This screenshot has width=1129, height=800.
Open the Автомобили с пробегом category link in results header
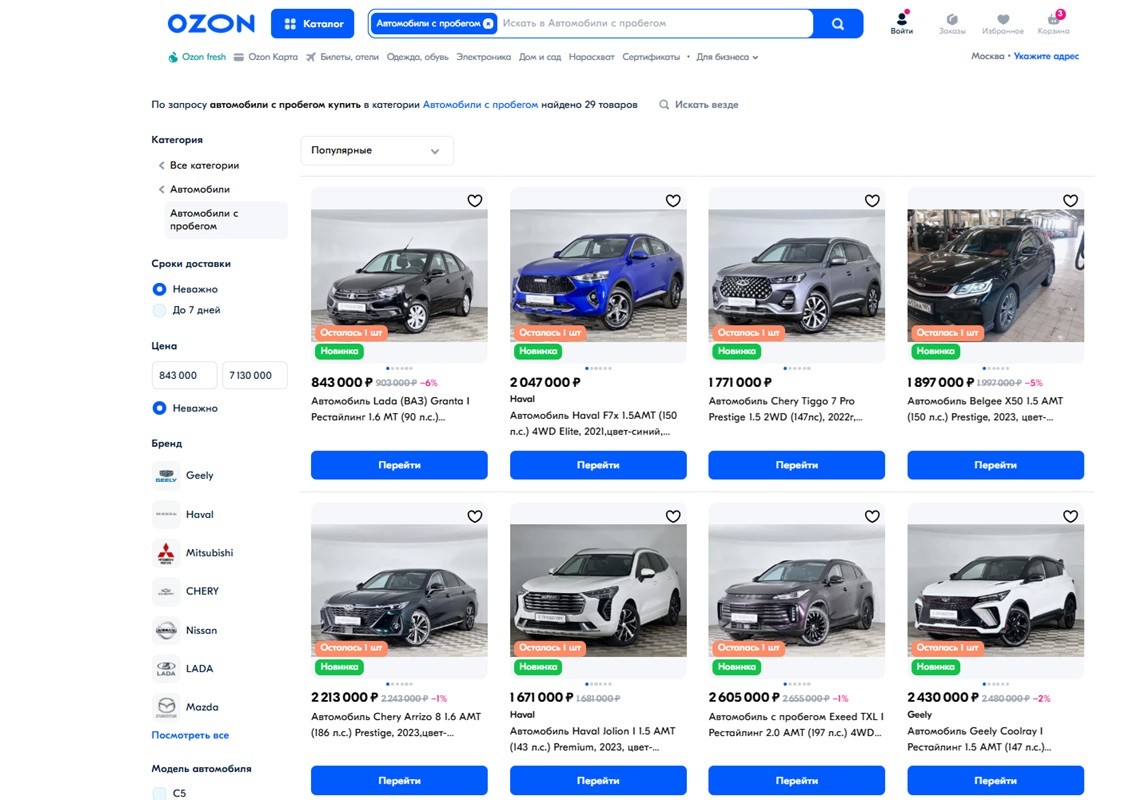click(480, 104)
